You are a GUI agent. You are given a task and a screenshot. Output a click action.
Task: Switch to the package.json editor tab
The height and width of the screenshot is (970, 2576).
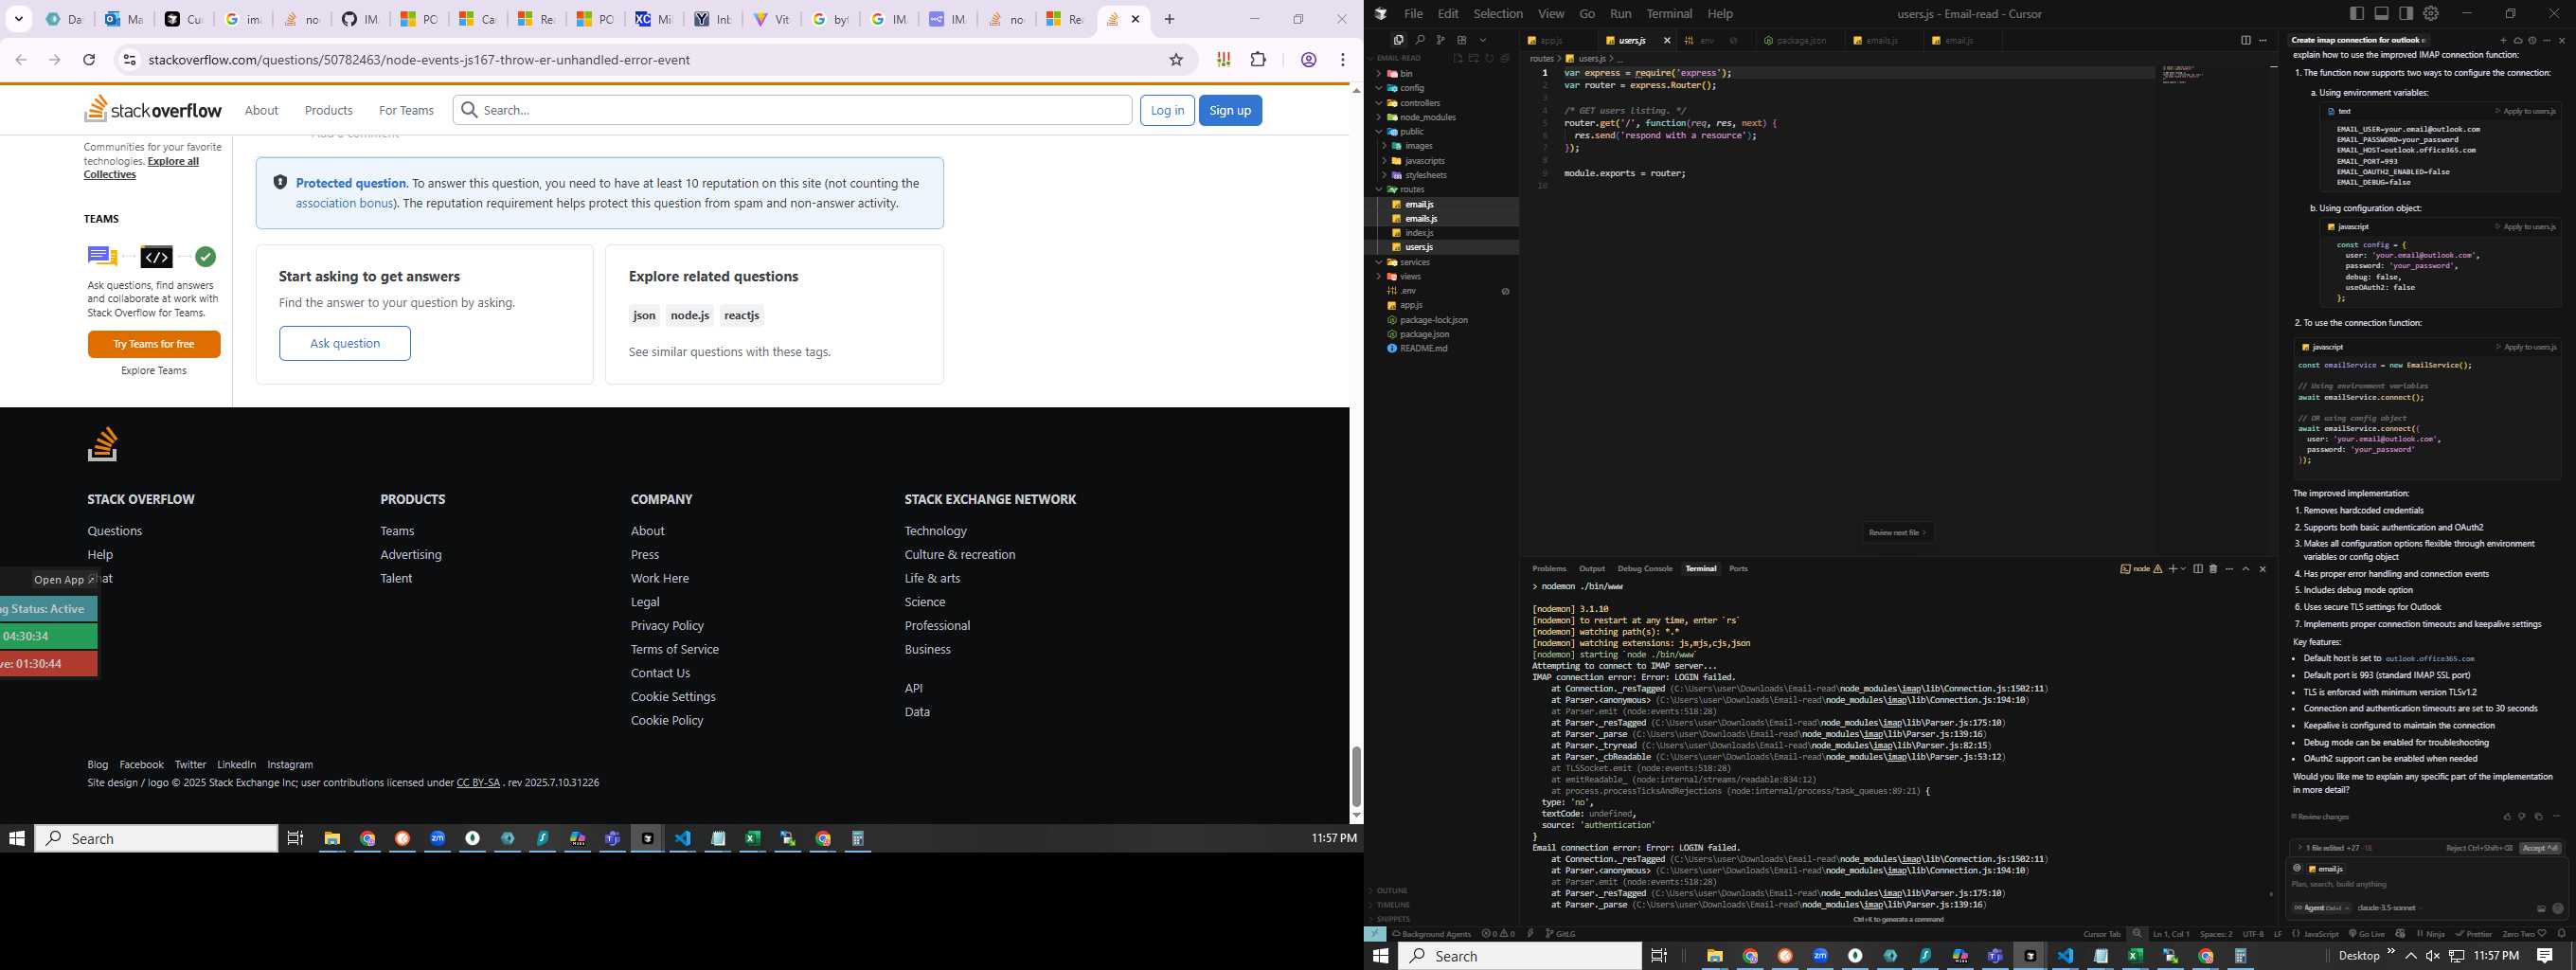[1799, 41]
